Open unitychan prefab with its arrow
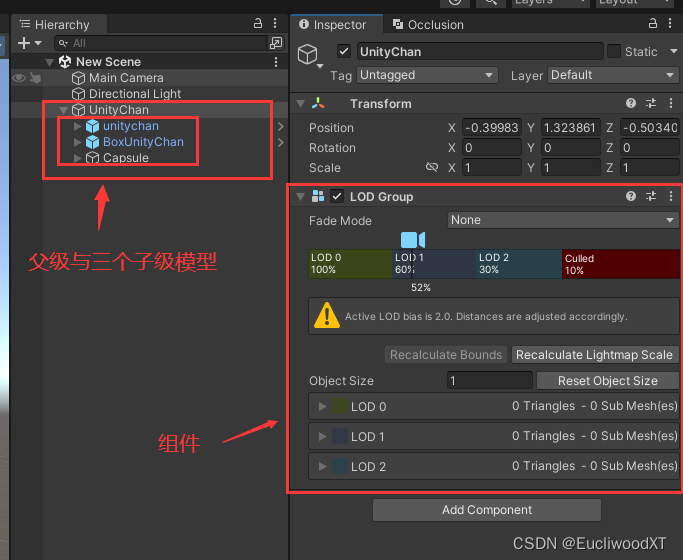This screenshot has width=683, height=560. [x=281, y=126]
